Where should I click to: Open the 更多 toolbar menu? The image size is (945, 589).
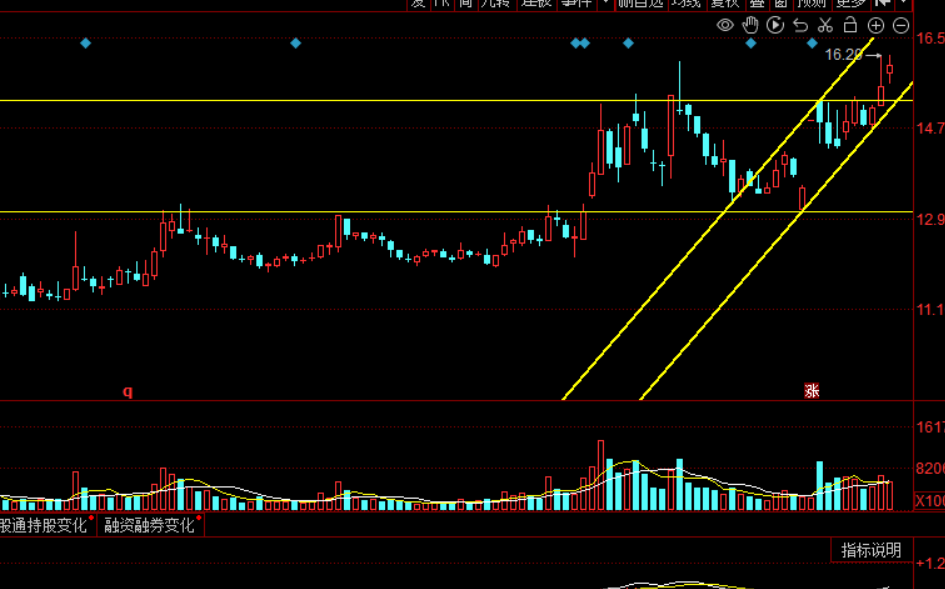851,4
